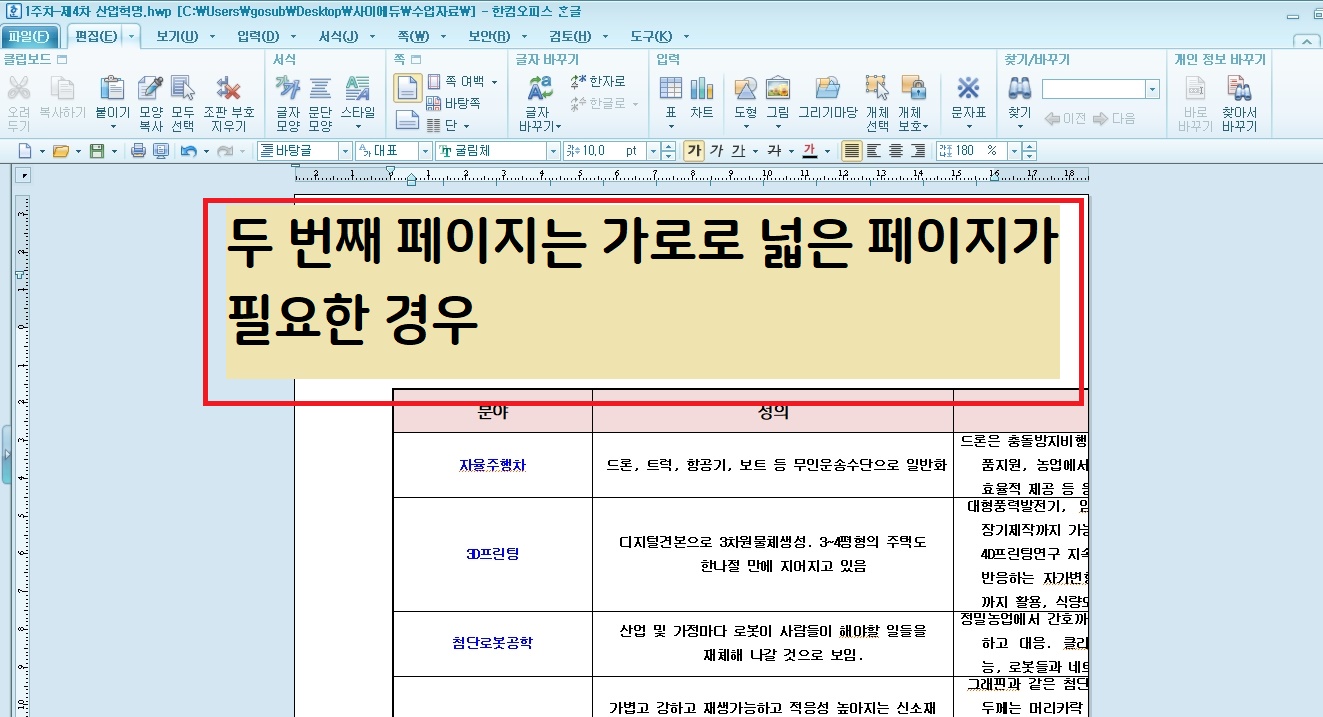
Task: Click 조판 부호 지우기 icon
Action: pyautogui.click(x=228, y=89)
